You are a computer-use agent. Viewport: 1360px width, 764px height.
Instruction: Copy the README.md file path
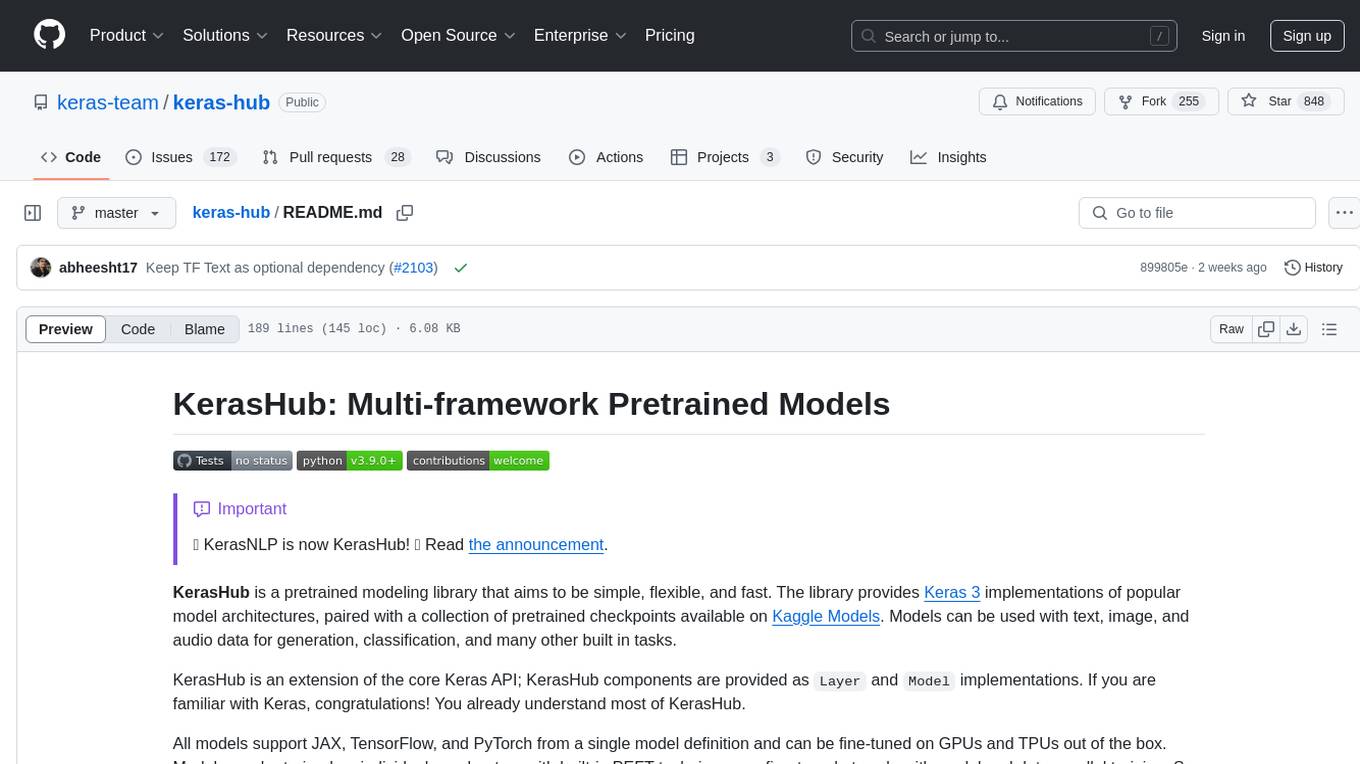click(405, 213)
